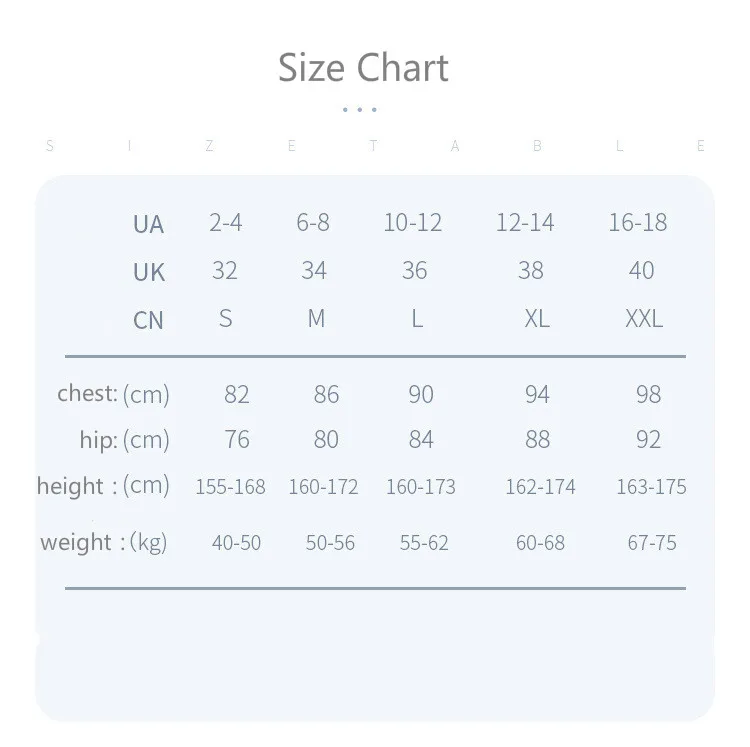Click height range 155-168
The image size is (750, 747).
(230, 487)
